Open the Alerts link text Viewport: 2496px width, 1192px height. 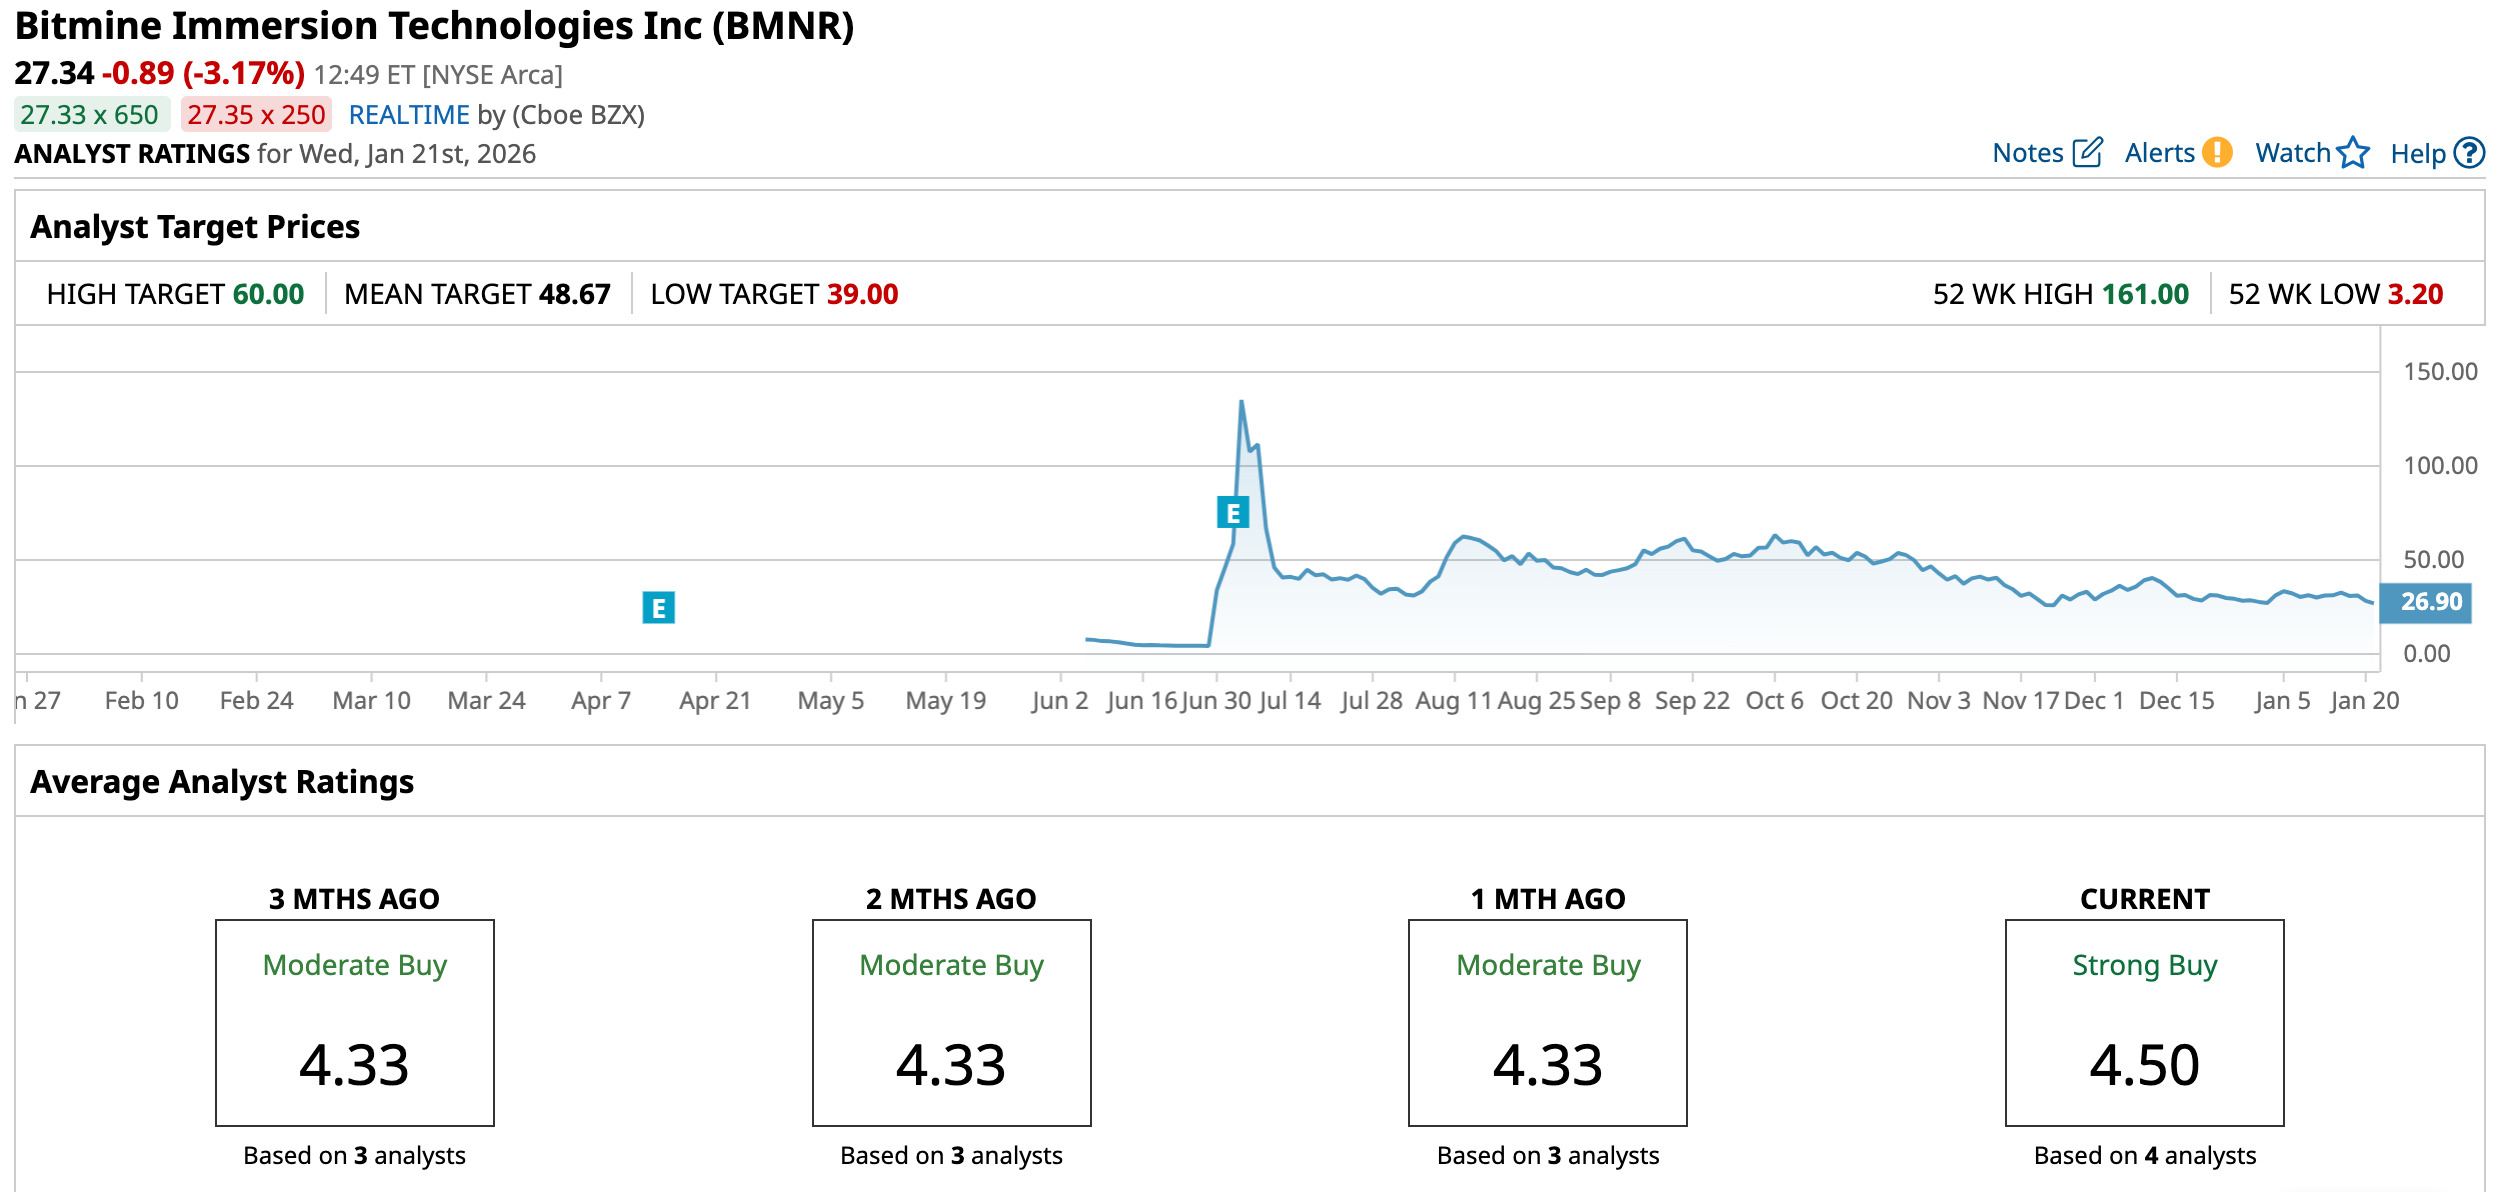[2159, 153]
